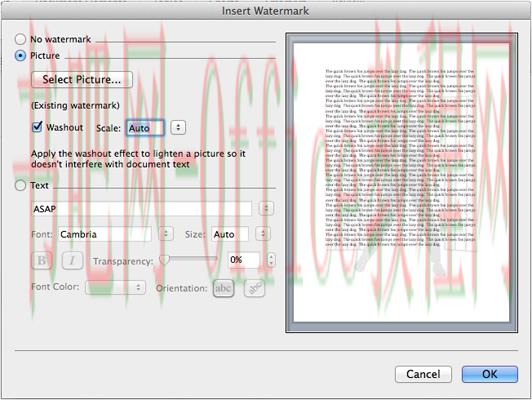
Task: Click the Select Picture button
Action: tap(82, 79)
